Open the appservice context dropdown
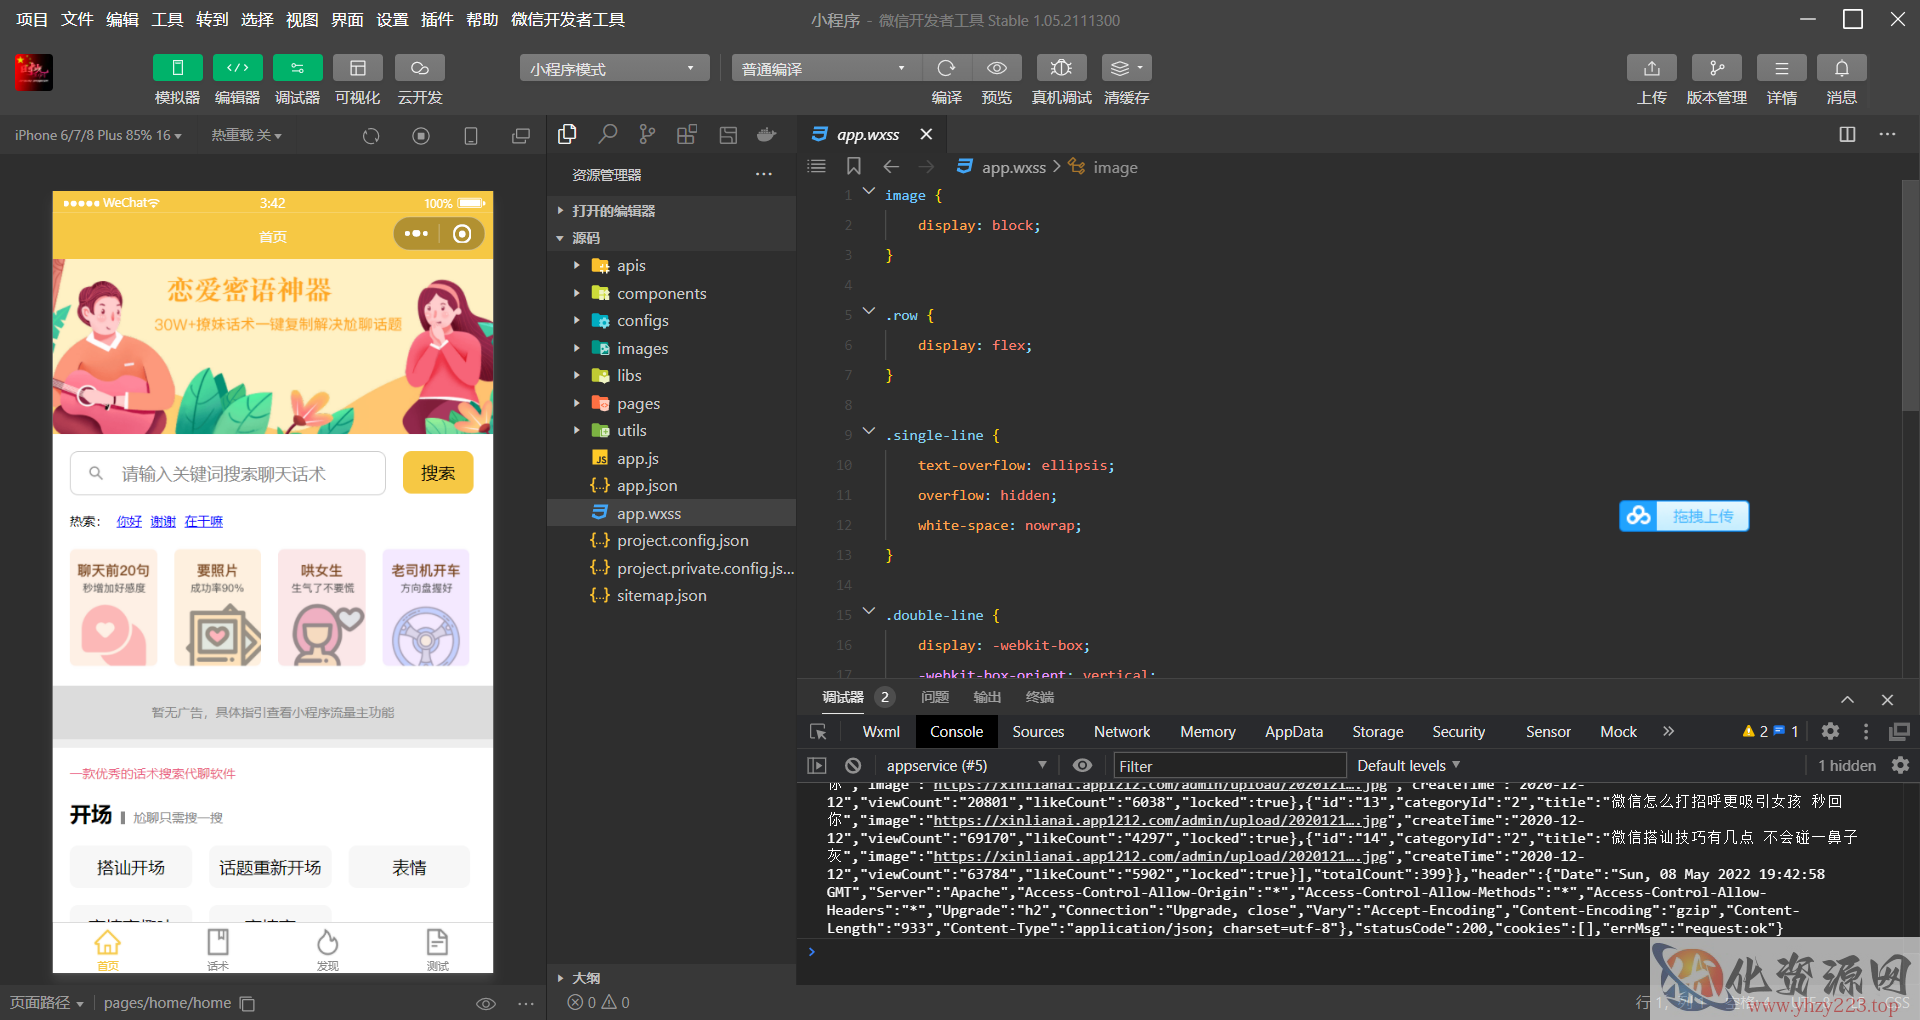Screen dimensions: 1920x1020 966,765
